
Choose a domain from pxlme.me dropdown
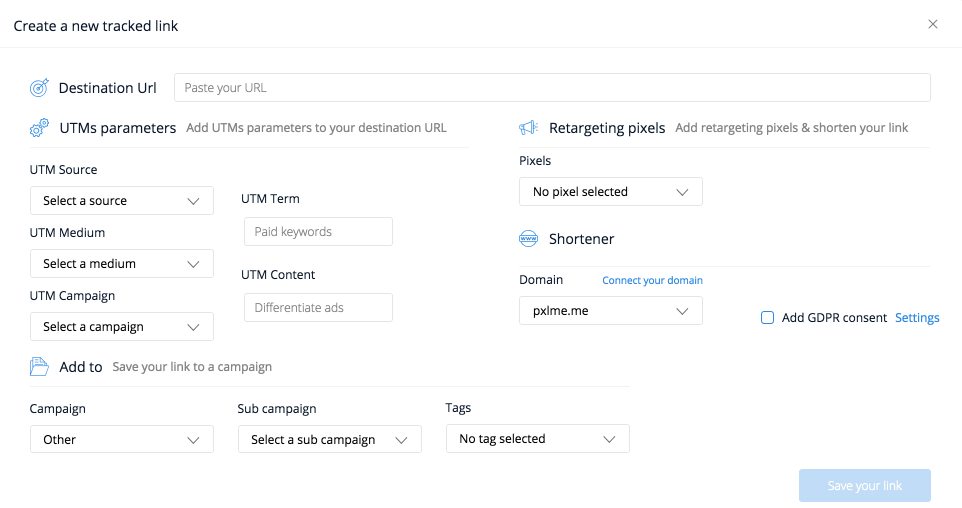611,311
